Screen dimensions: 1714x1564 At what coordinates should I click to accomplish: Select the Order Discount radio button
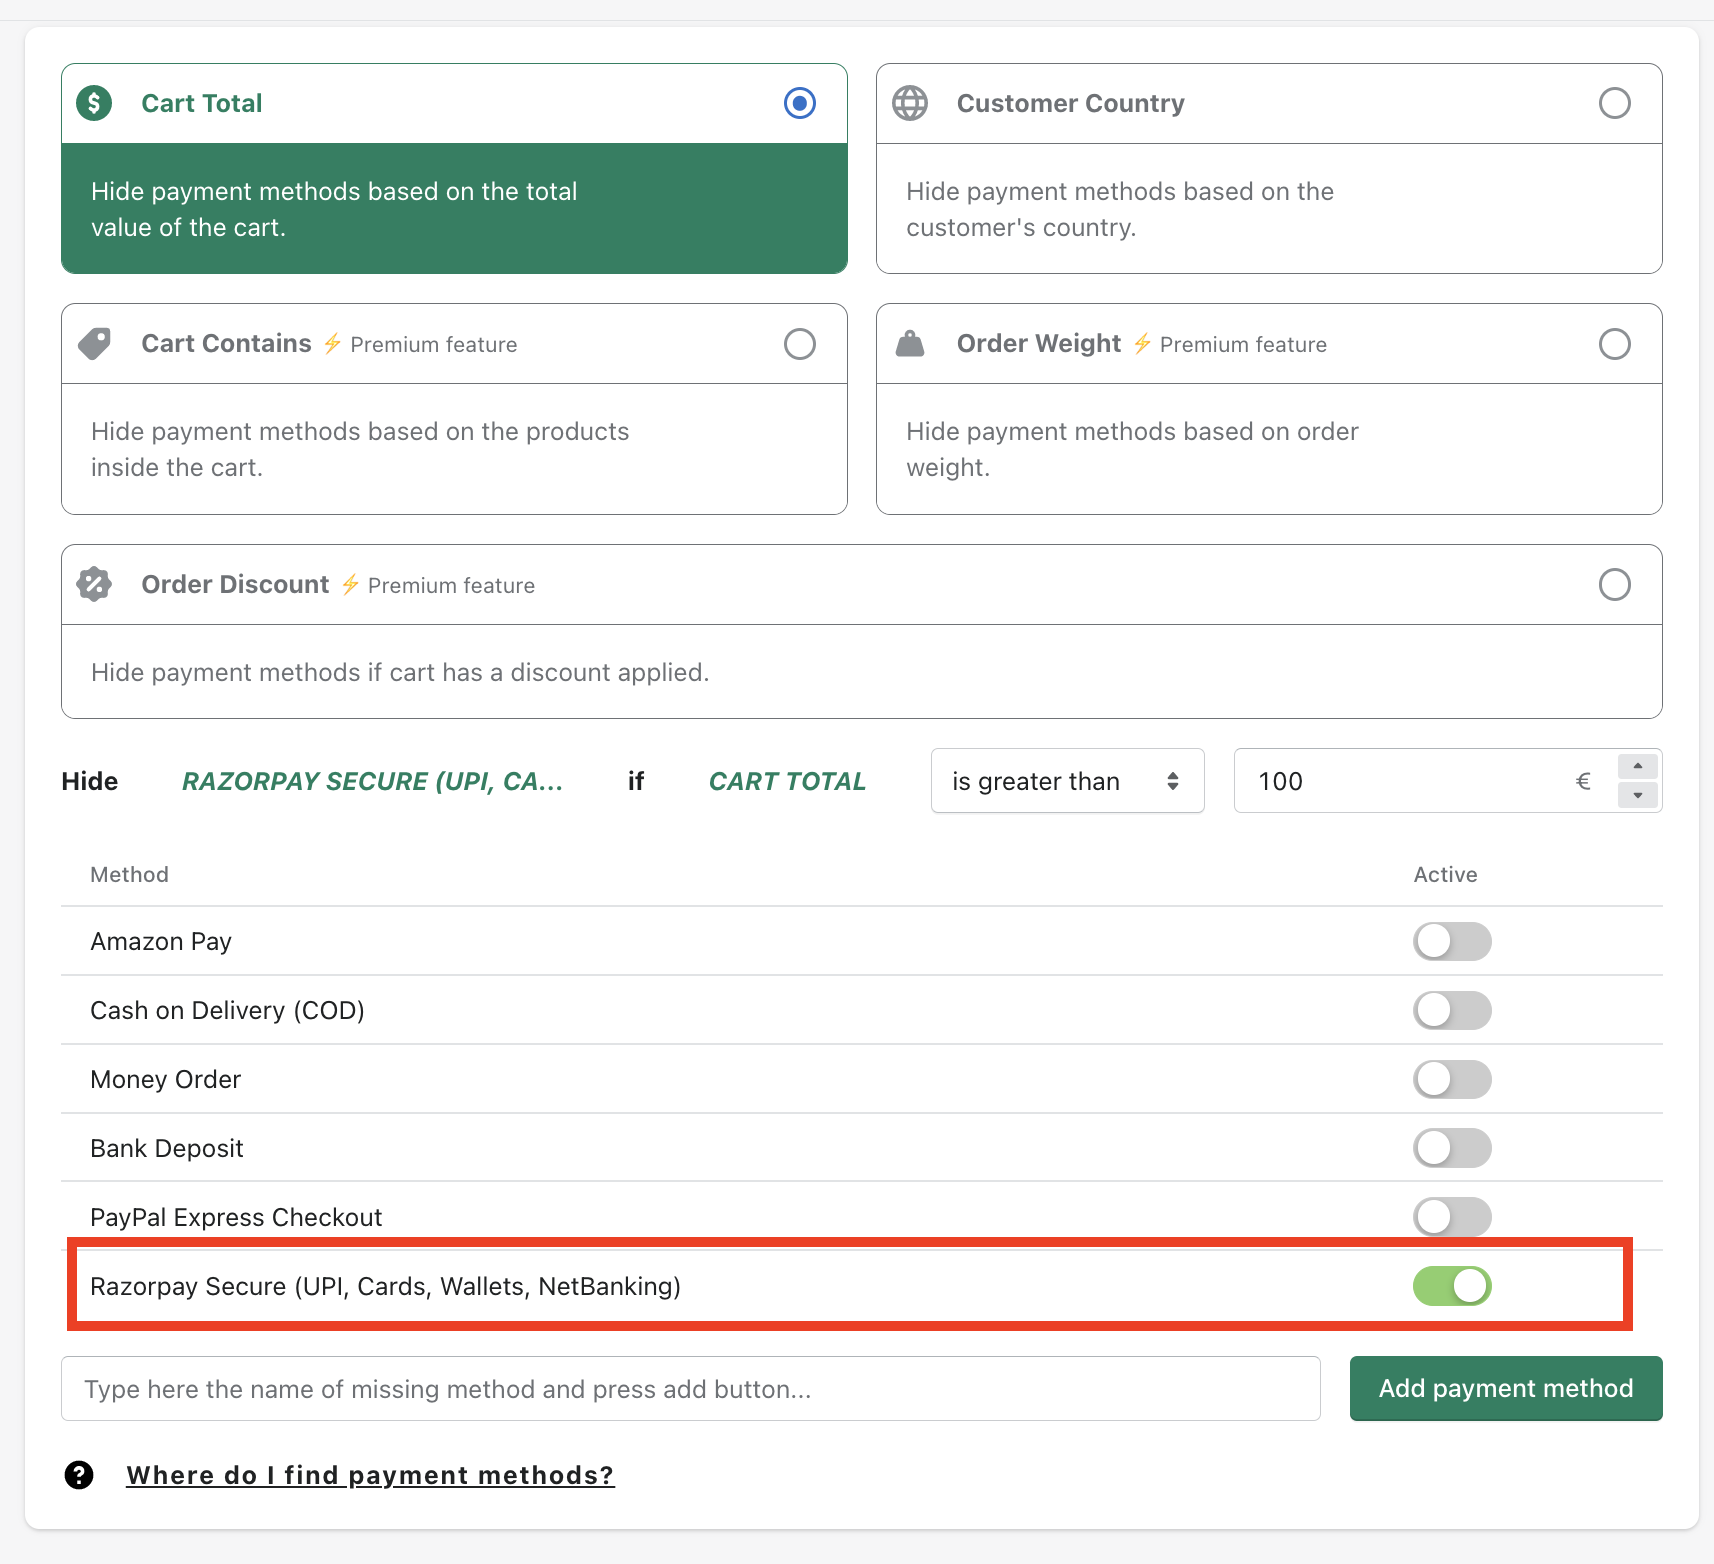(x=1615, y=584)
